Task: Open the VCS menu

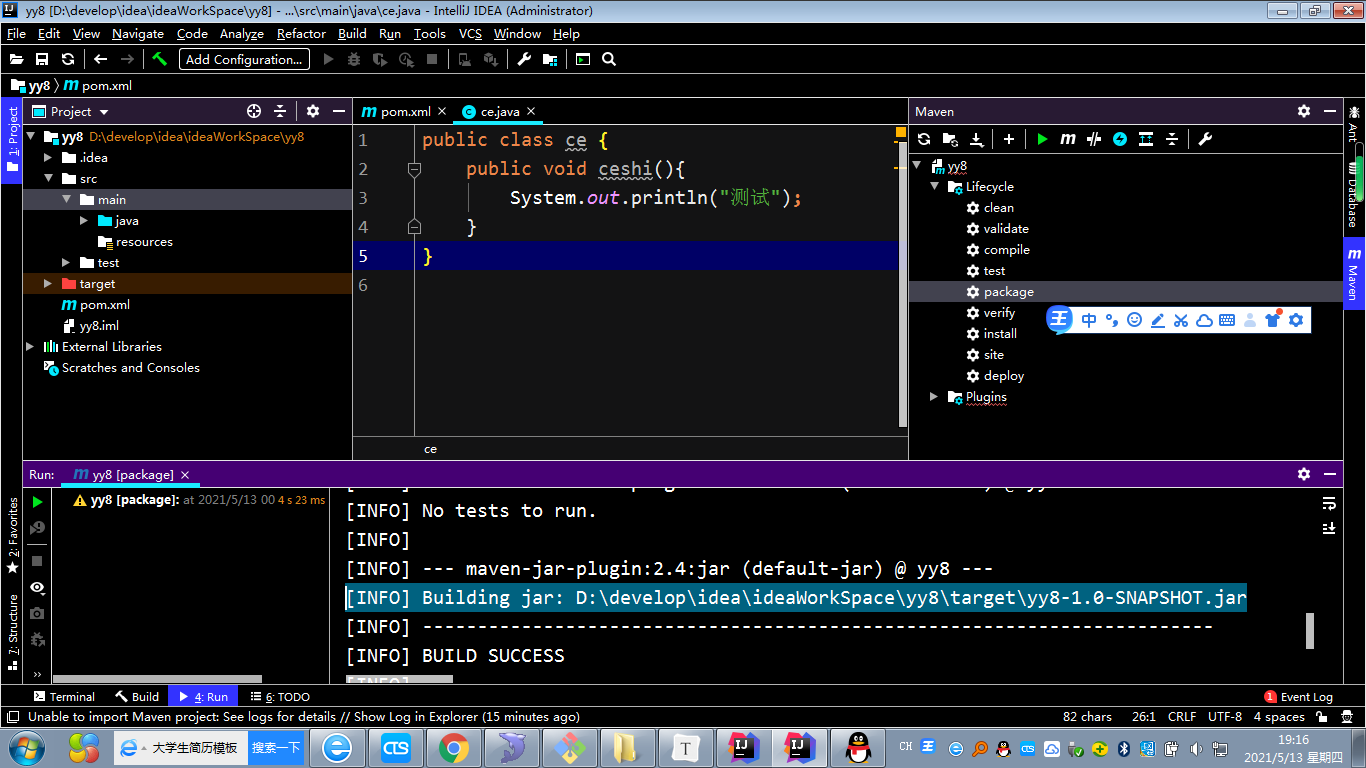Action: click(x=470, y=33)
